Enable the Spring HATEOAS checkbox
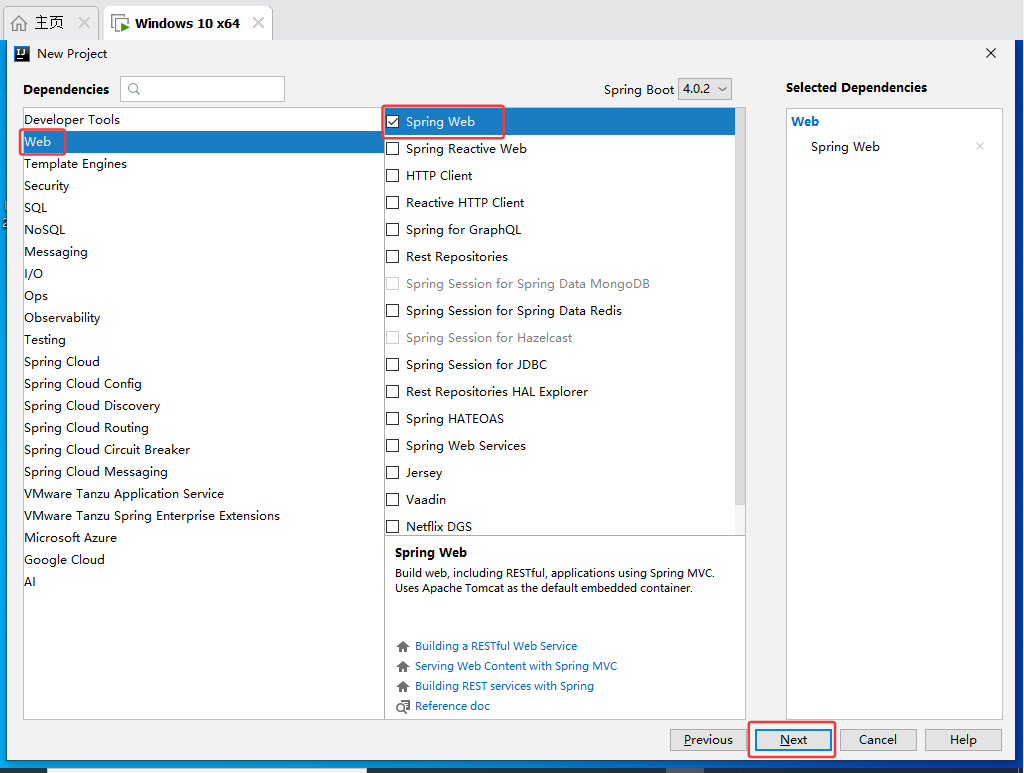The width and height of the screenshot is (1024, 773). point(392,418)
